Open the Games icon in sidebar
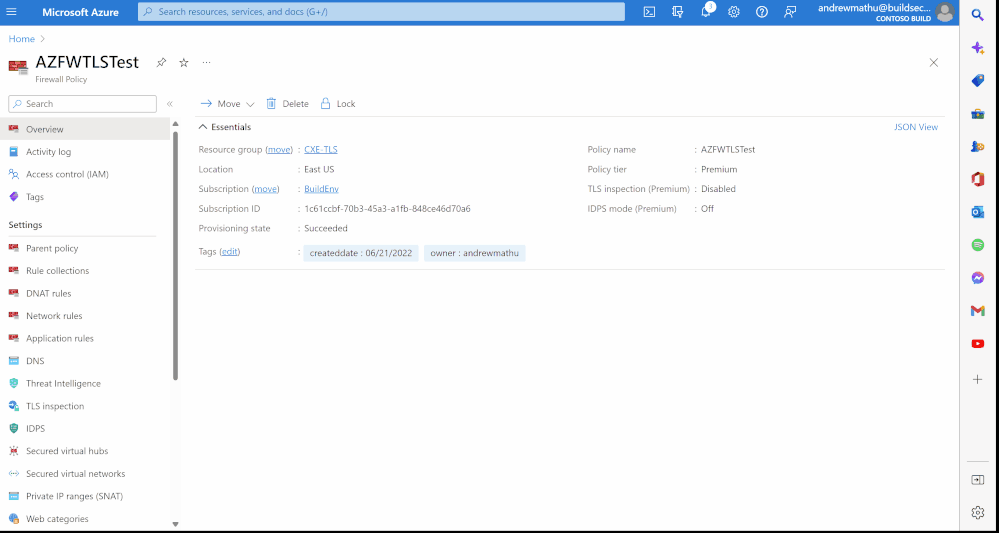999x533 pixels. 977,146
